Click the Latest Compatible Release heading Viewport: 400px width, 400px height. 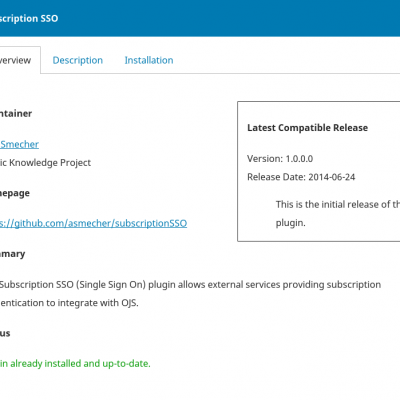(307, 128)
